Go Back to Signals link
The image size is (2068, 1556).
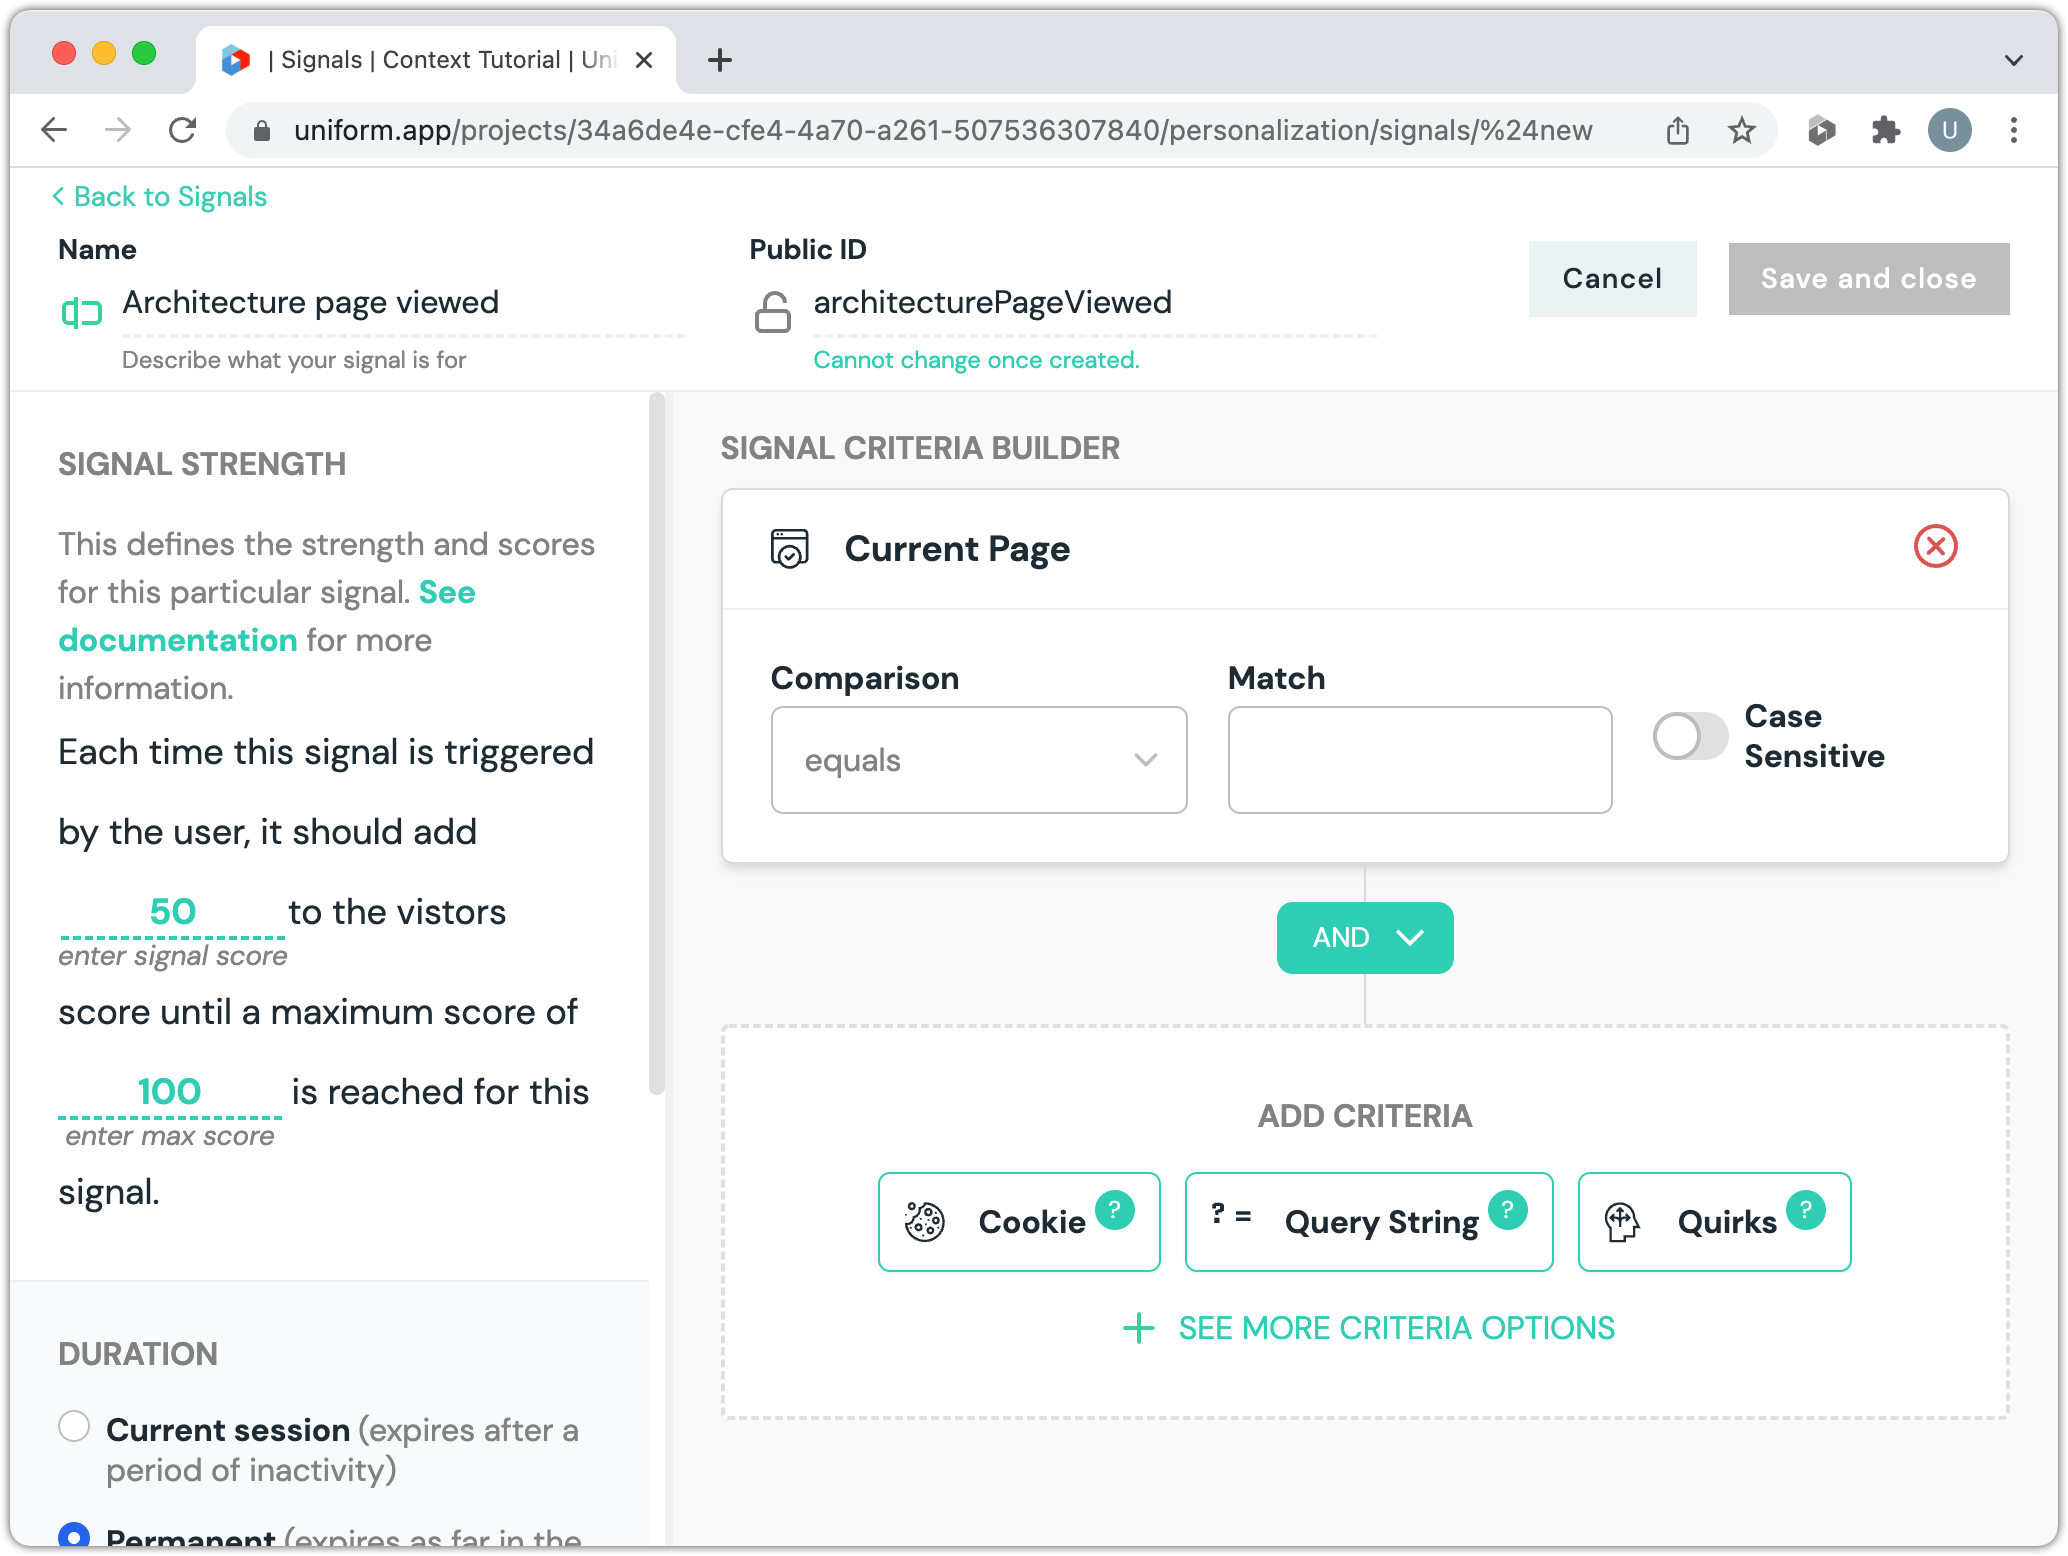pos(160,197)
